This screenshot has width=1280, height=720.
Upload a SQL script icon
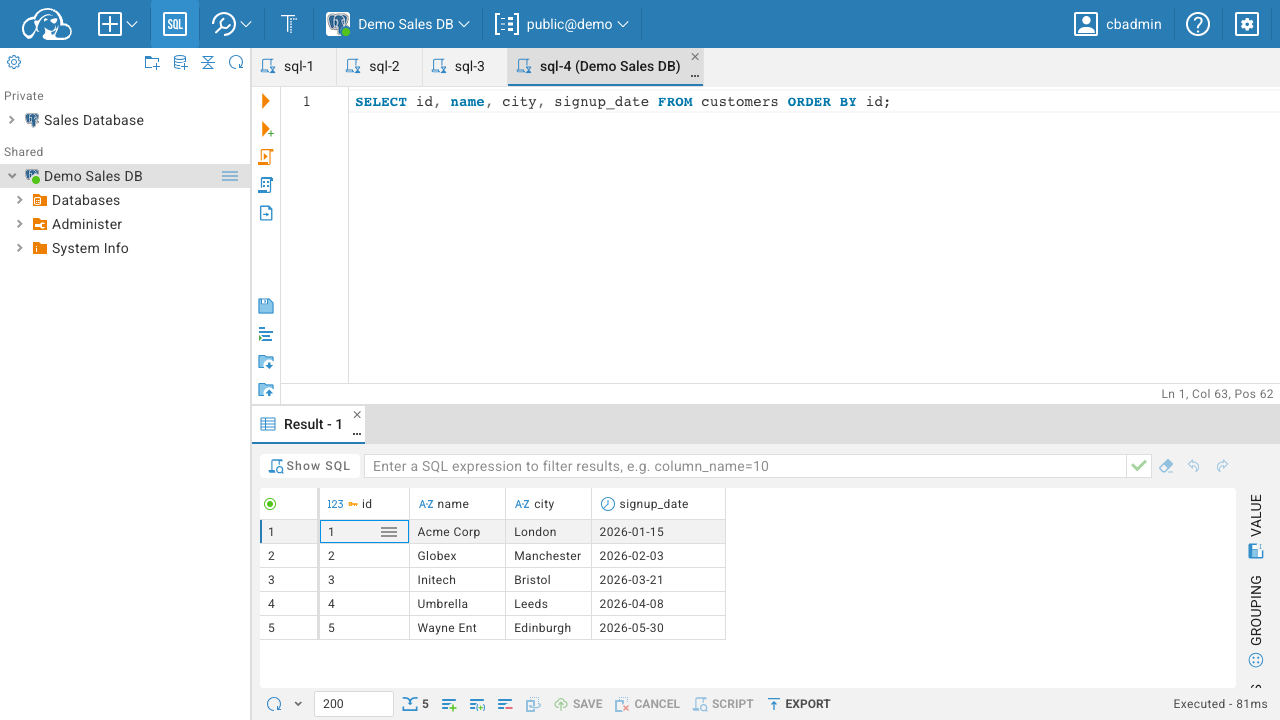point(266,390)
